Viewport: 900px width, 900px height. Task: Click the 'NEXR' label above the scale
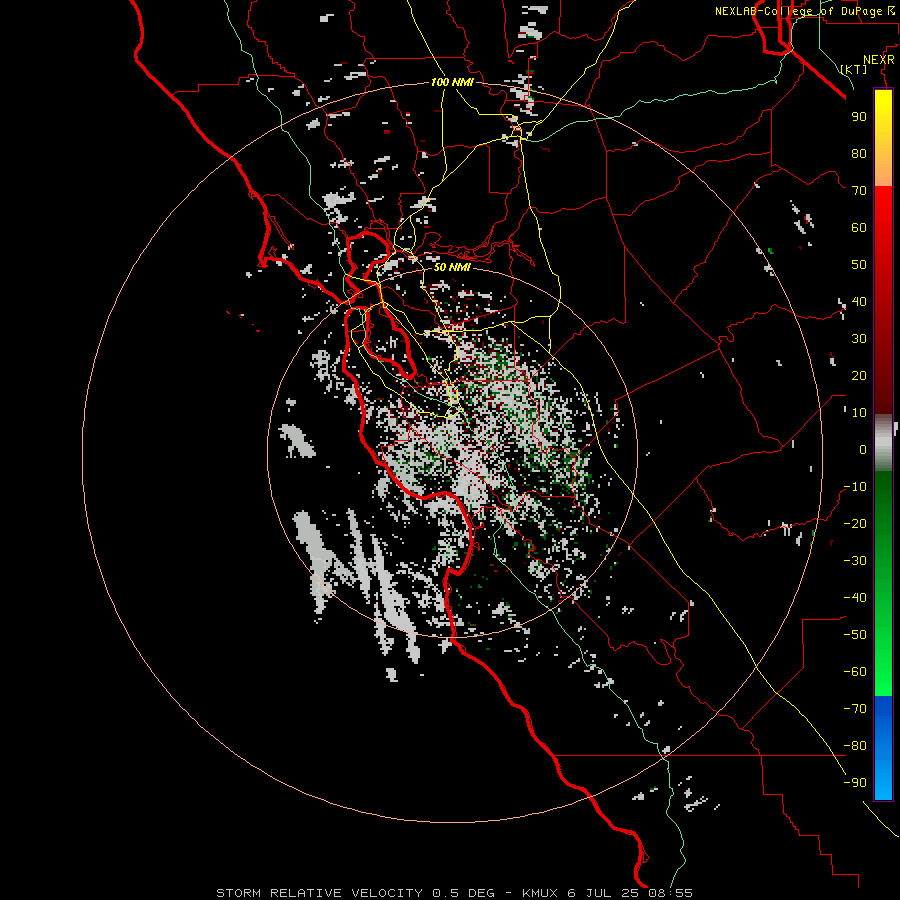point(878,60)
